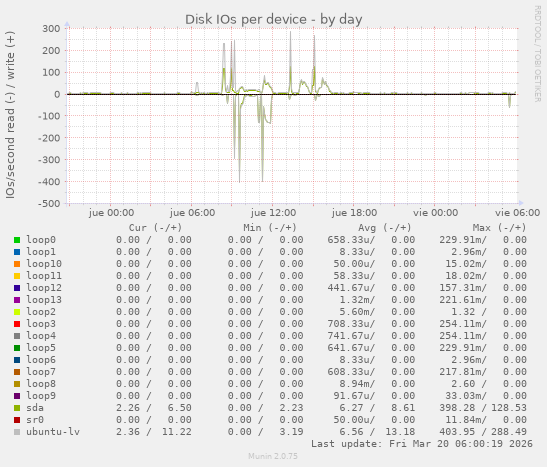Viewport: 547px width, 467px height.
Task: Select the loop2 legend label
Action: [x=41, y=312]
